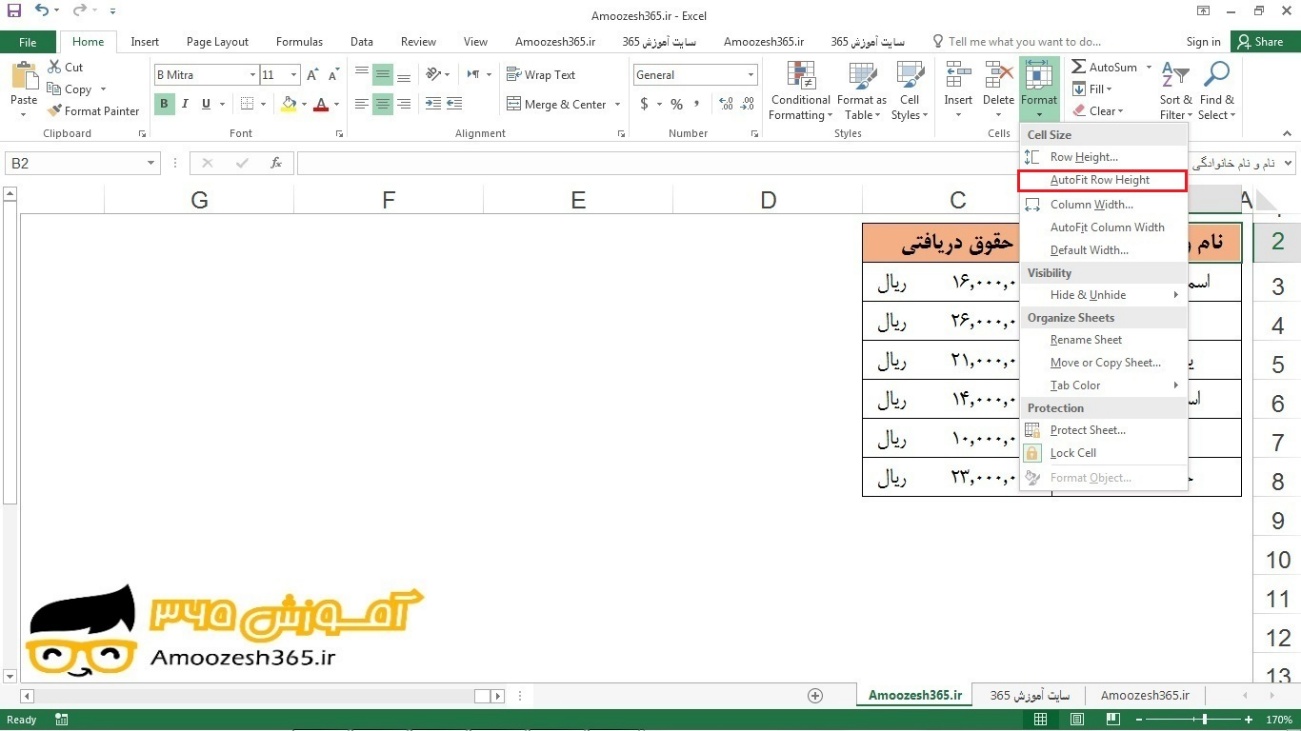
Task: Expand the font name dropdown B Mitra
Action: pos(252,75)
